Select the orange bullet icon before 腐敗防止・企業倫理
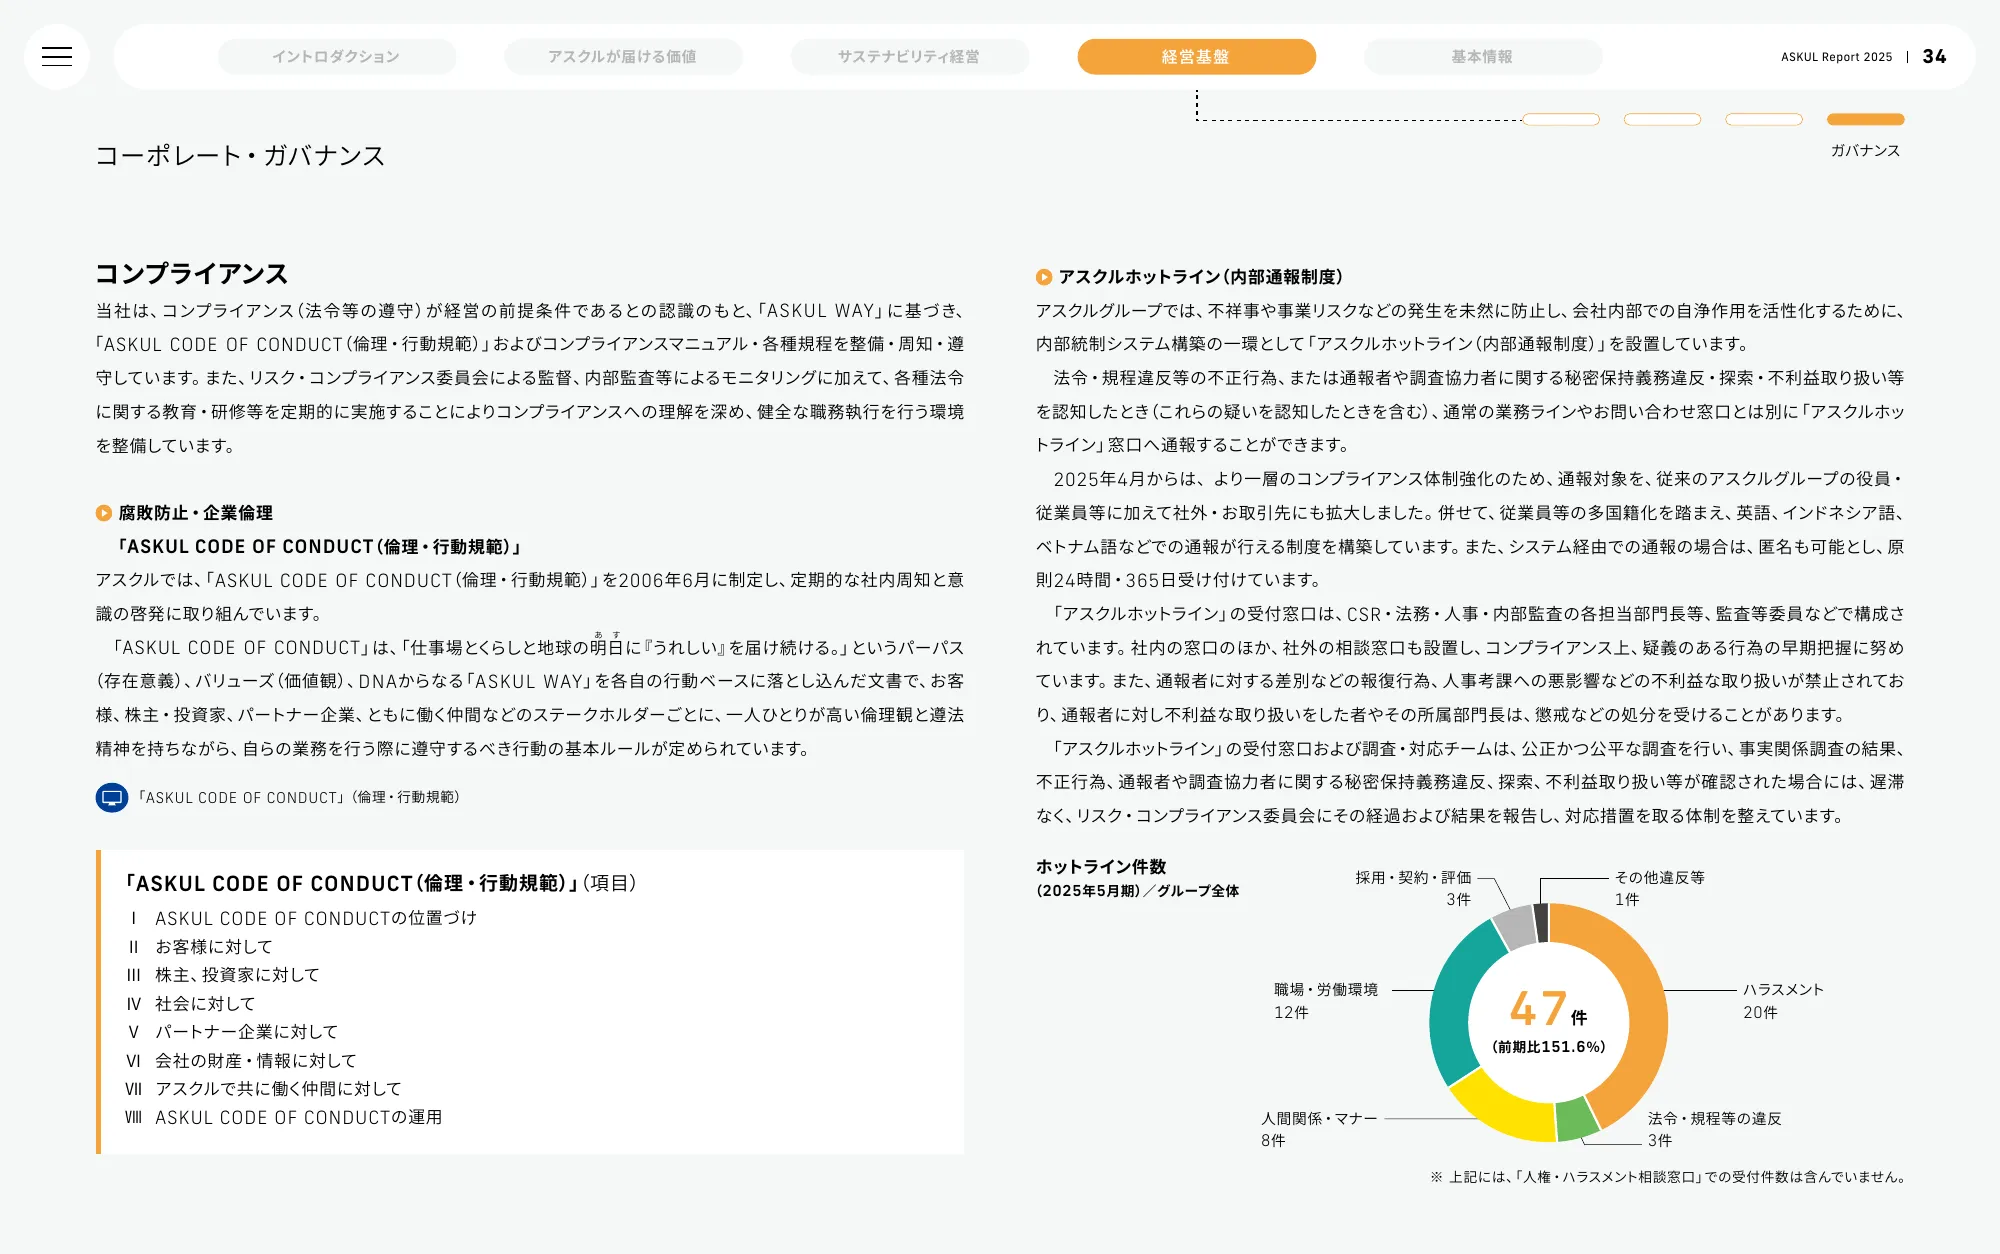Image resolution: width=2000 pixels, height=1254 pixels. click(103, 513)
